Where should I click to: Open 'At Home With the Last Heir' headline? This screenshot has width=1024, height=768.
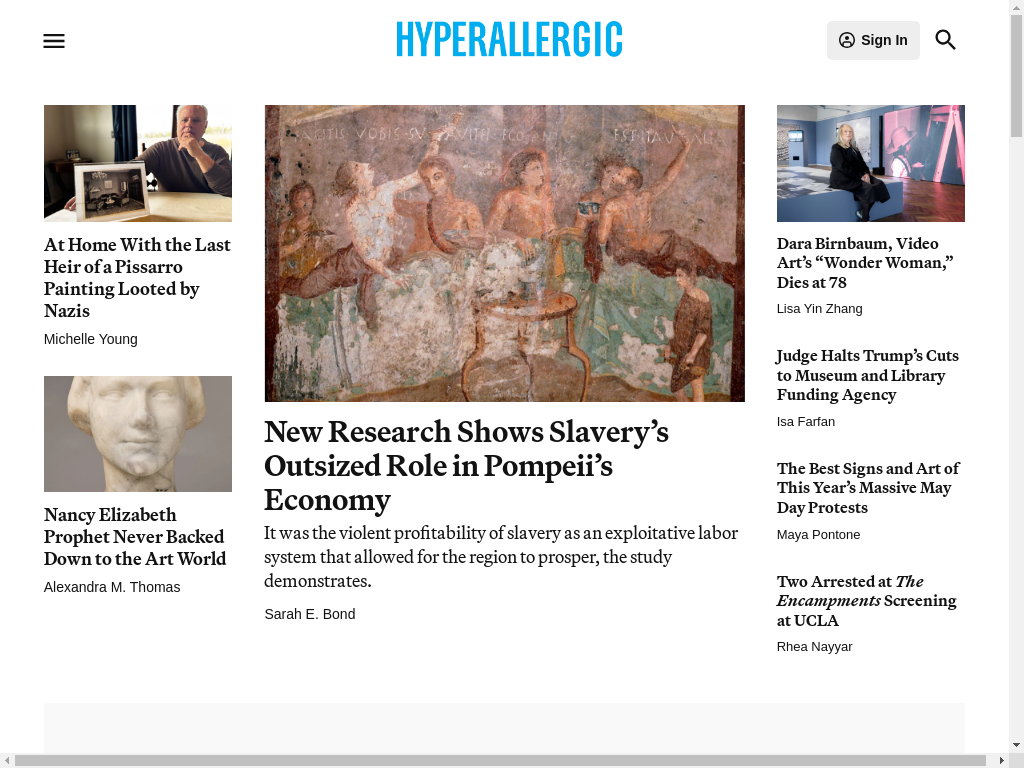pos(137,278)
